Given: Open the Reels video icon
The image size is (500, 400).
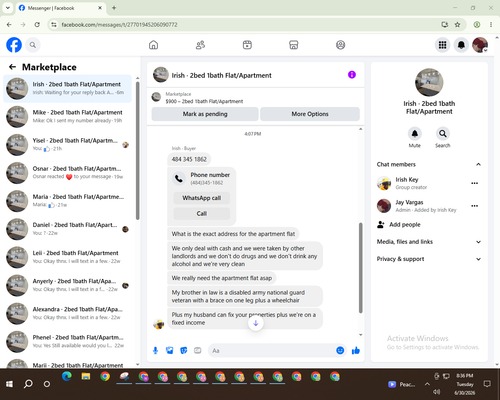Looking at the screenshot, I should click(x=247, y=45).
